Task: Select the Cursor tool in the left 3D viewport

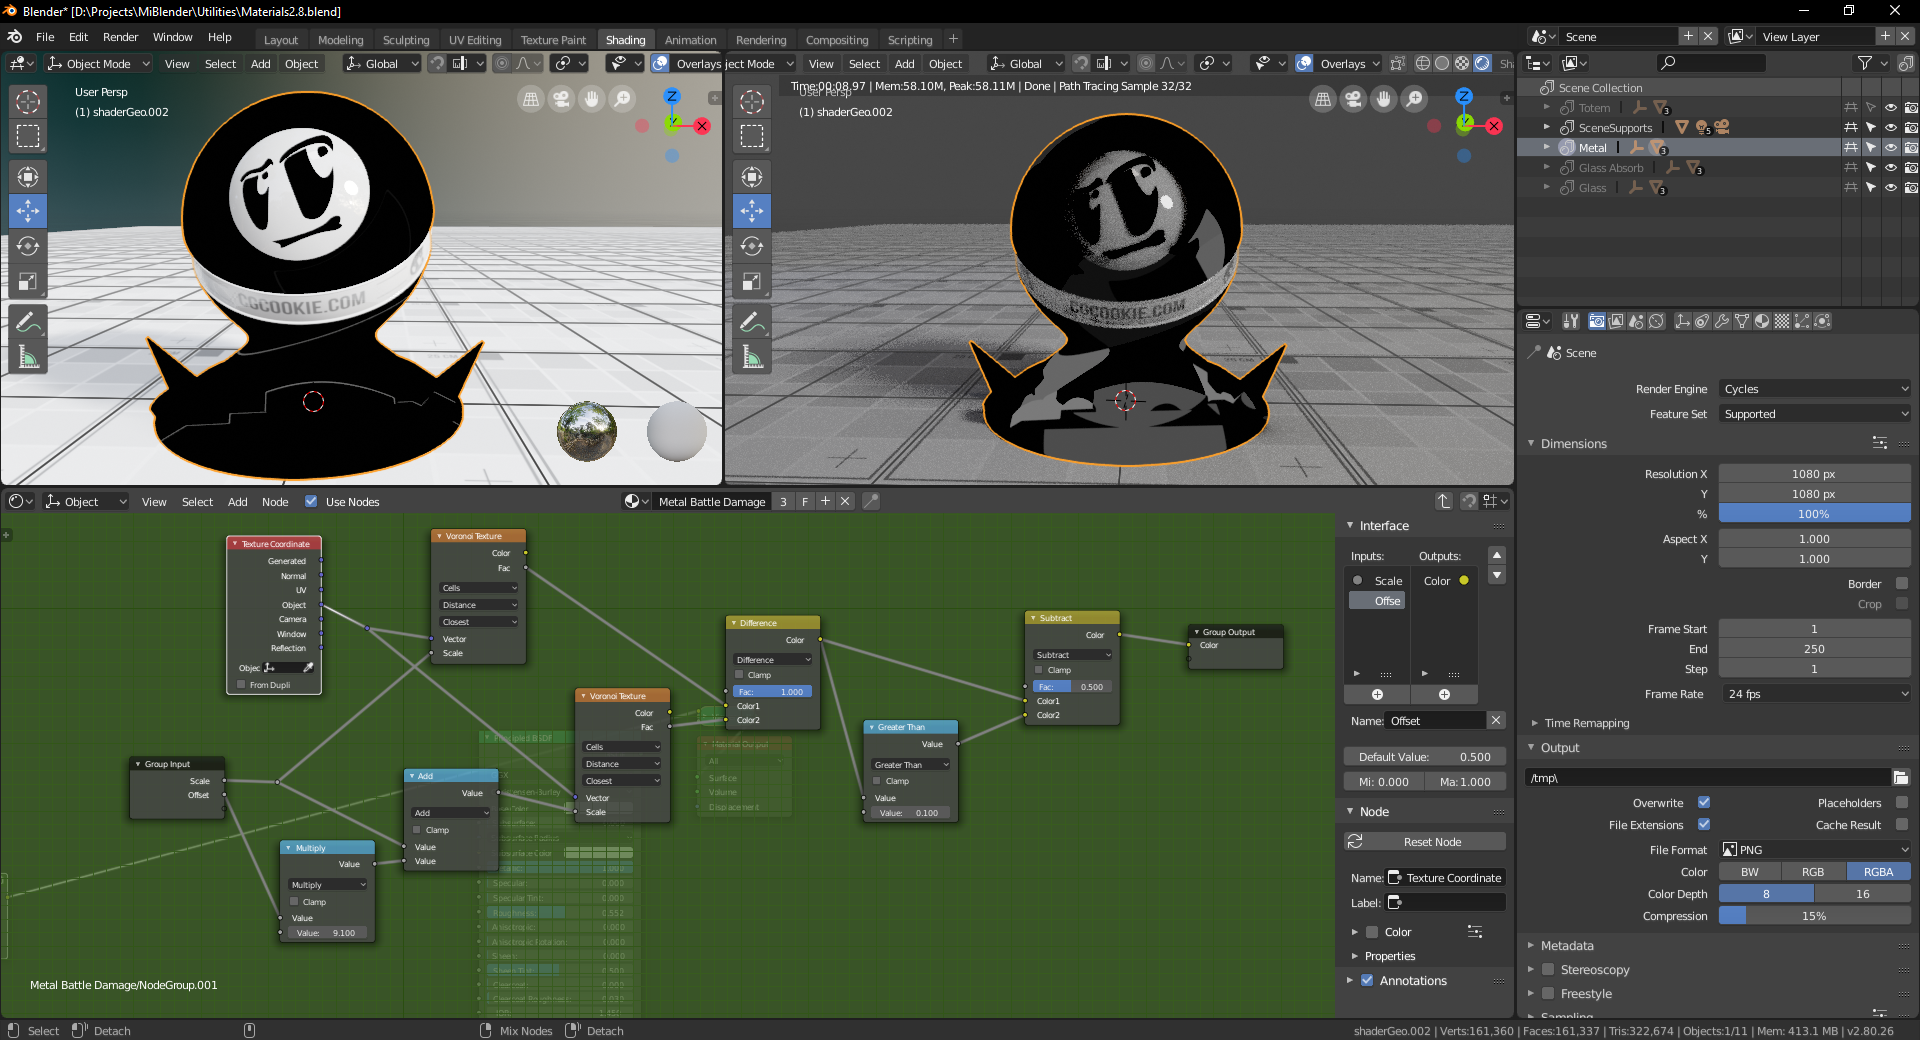Action: coord(28,102)
